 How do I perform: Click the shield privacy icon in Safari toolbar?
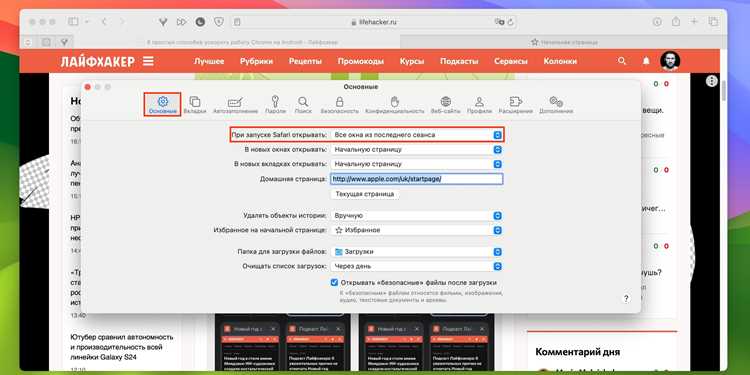click(219, 22)
